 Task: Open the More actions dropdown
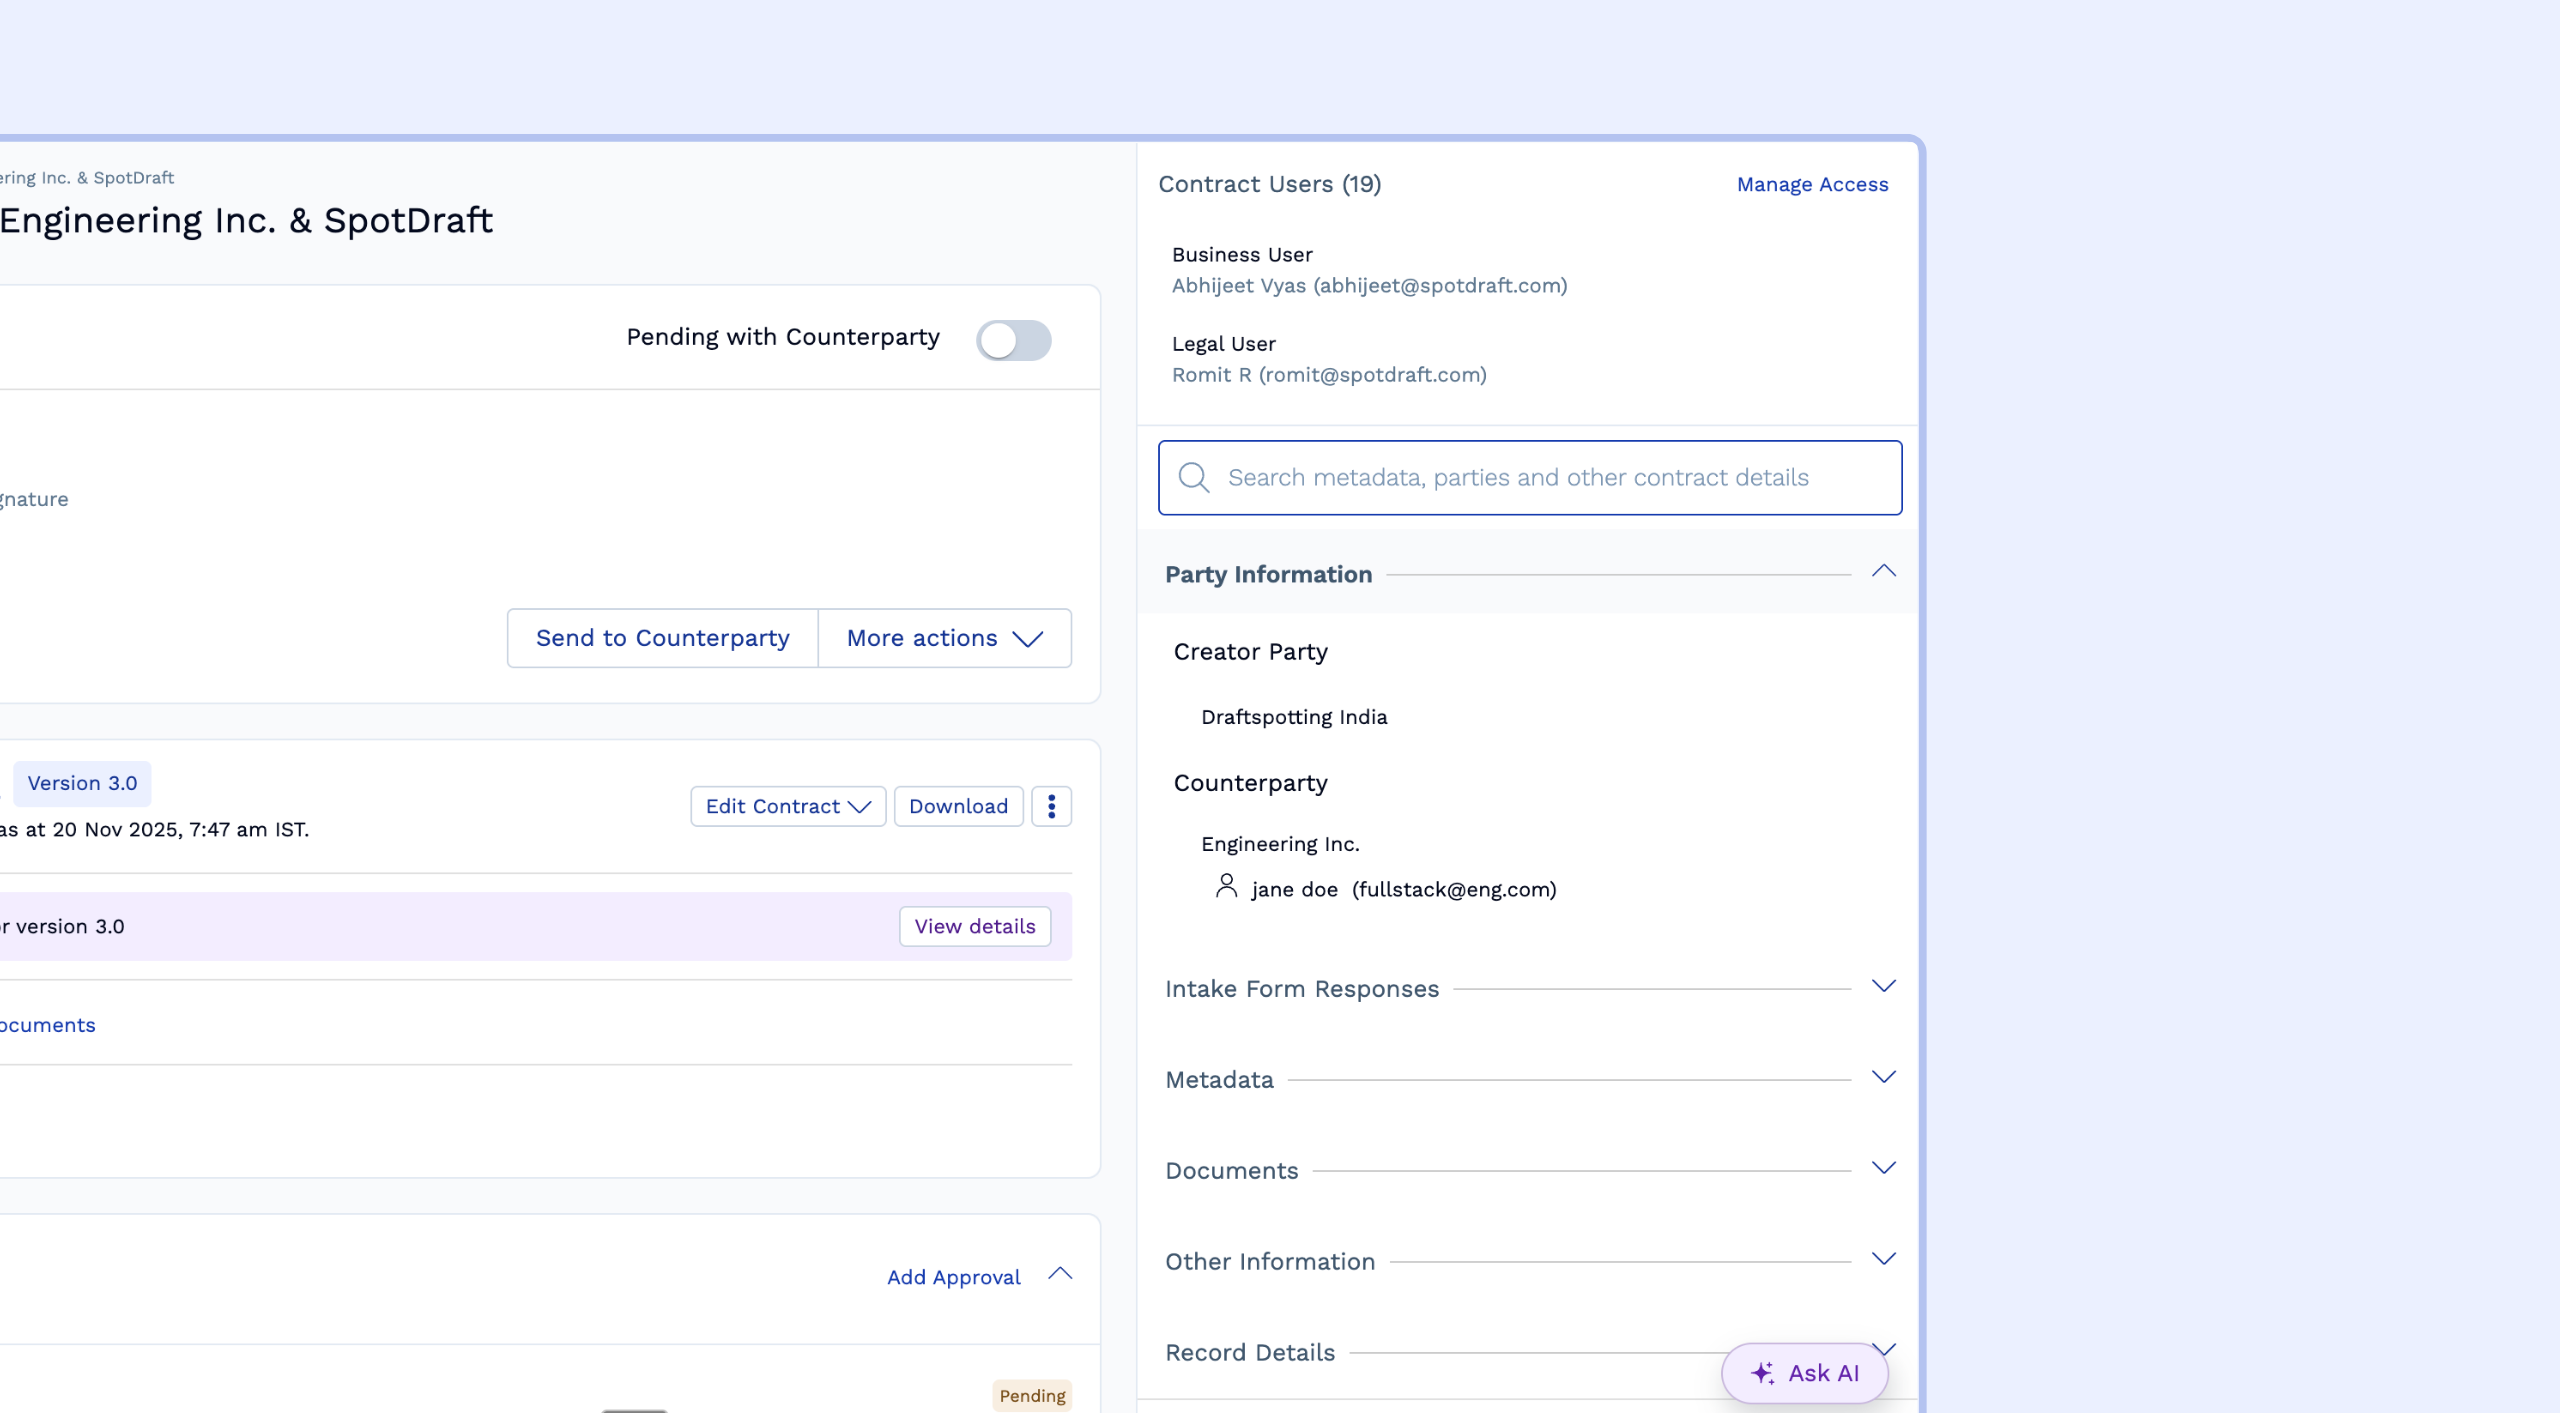944,638
